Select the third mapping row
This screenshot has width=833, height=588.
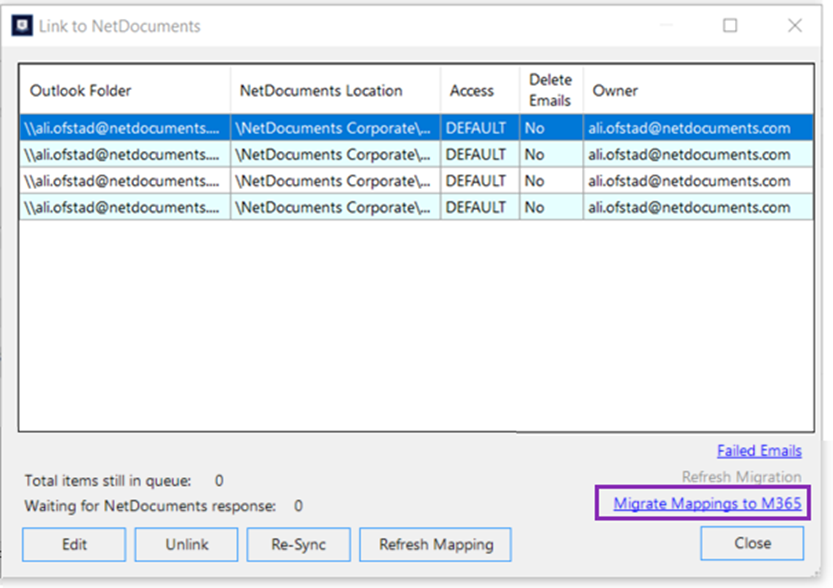[x=300, y=181]
